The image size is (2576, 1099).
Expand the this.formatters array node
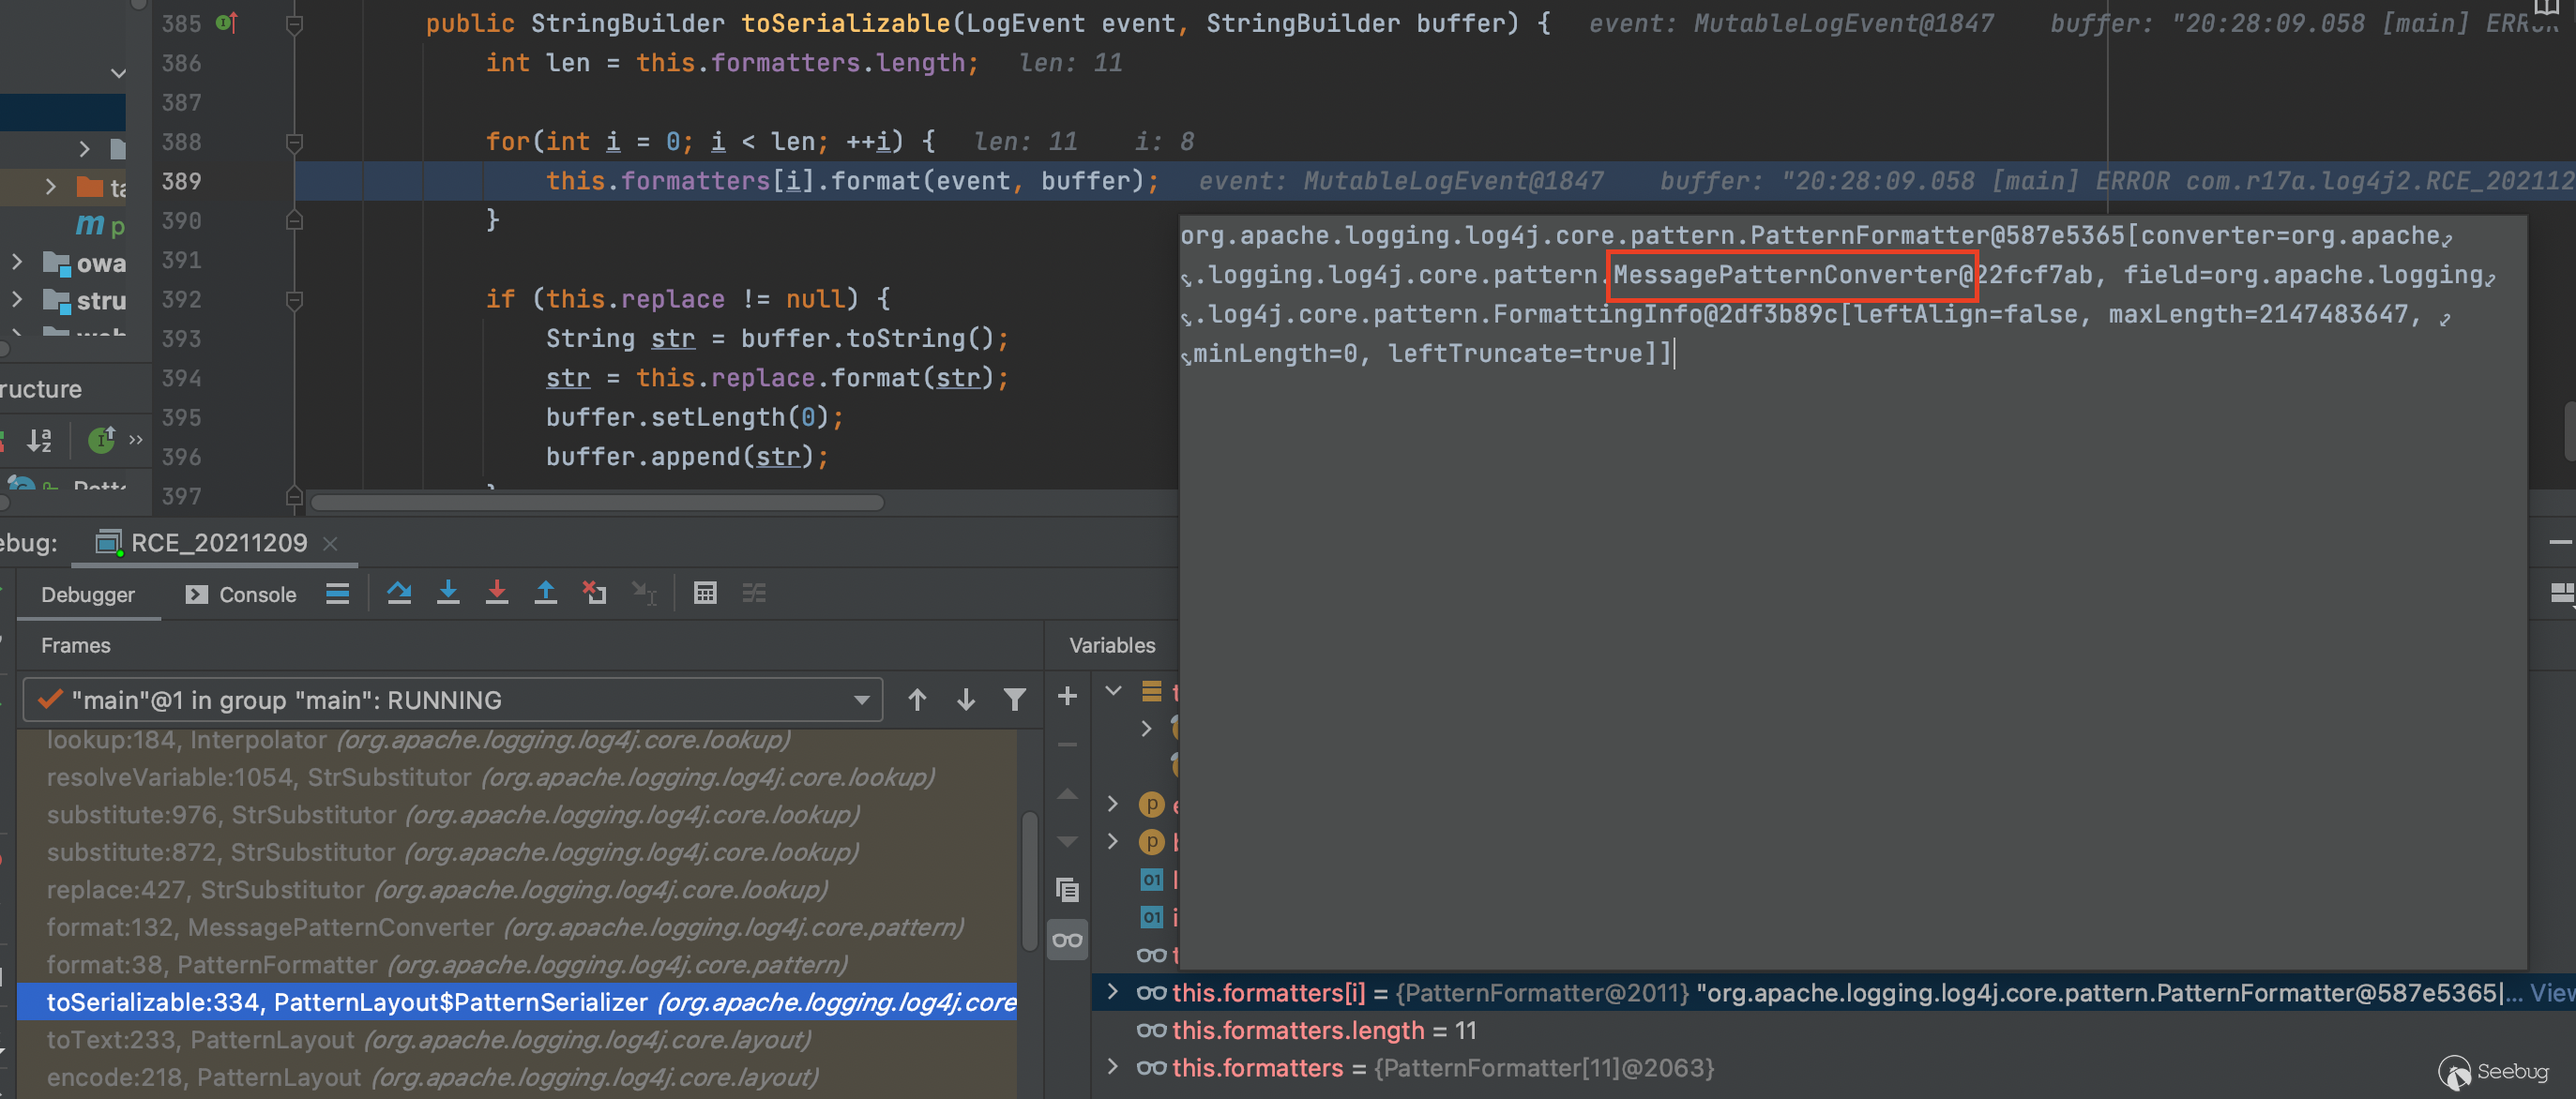1112,1067
